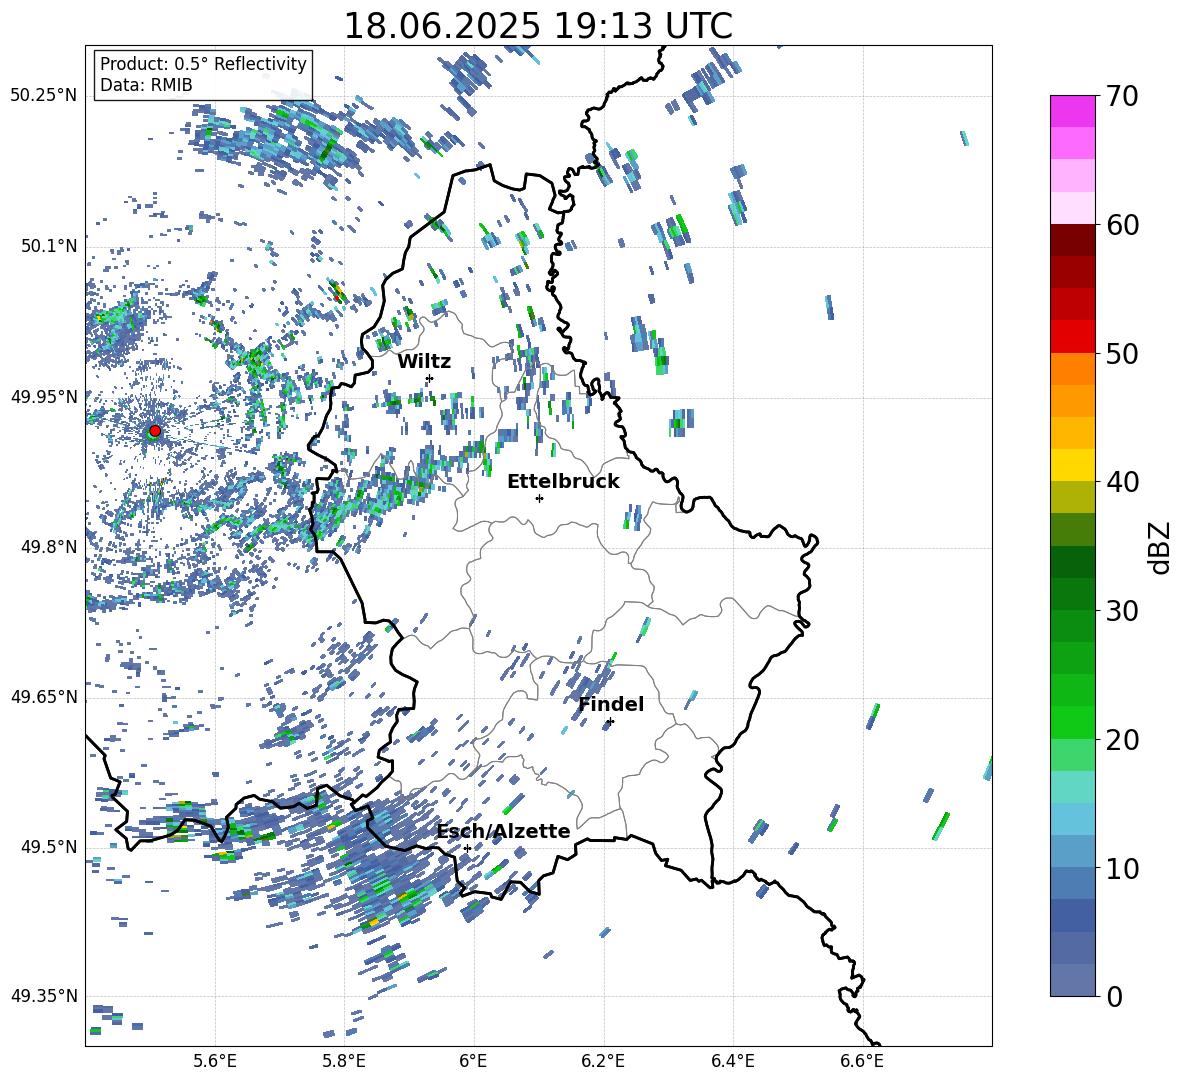Click the 6.4°E longitude label

click(x=732, y=1061)
